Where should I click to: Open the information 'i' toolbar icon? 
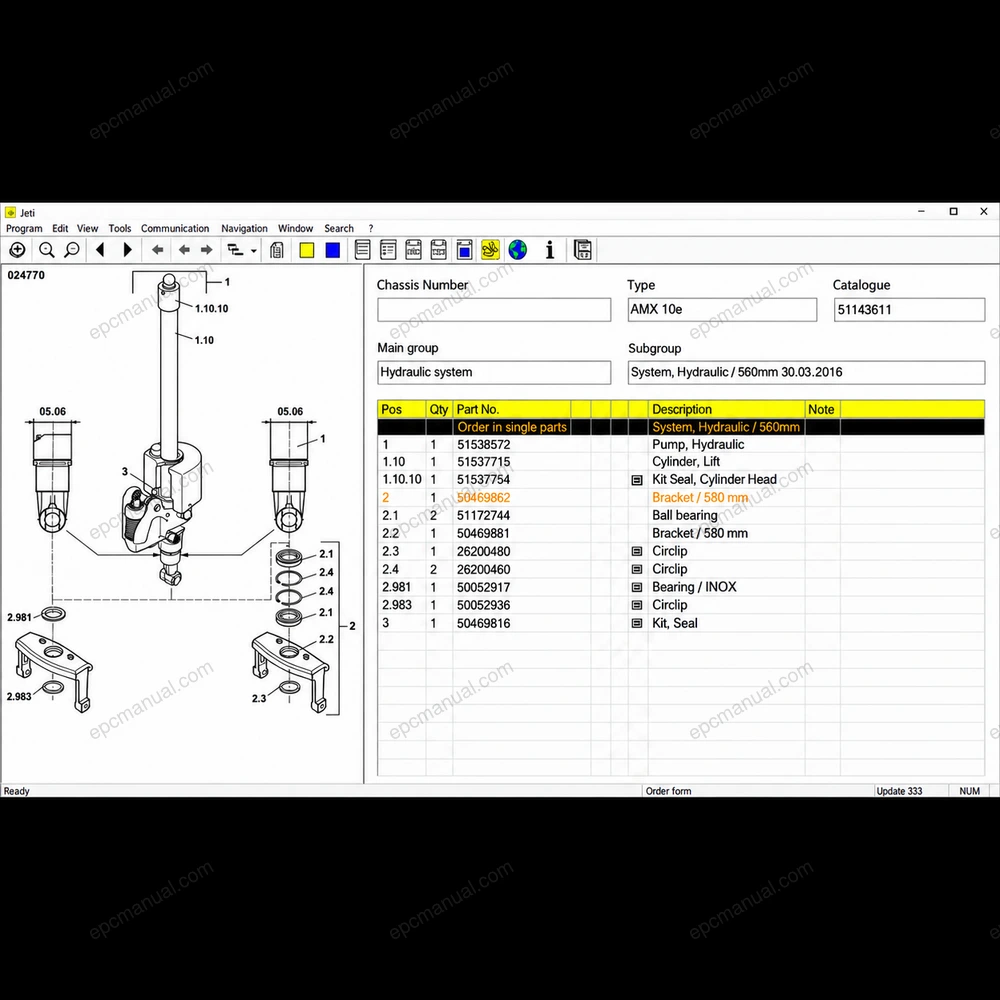[x=550, y=250]
